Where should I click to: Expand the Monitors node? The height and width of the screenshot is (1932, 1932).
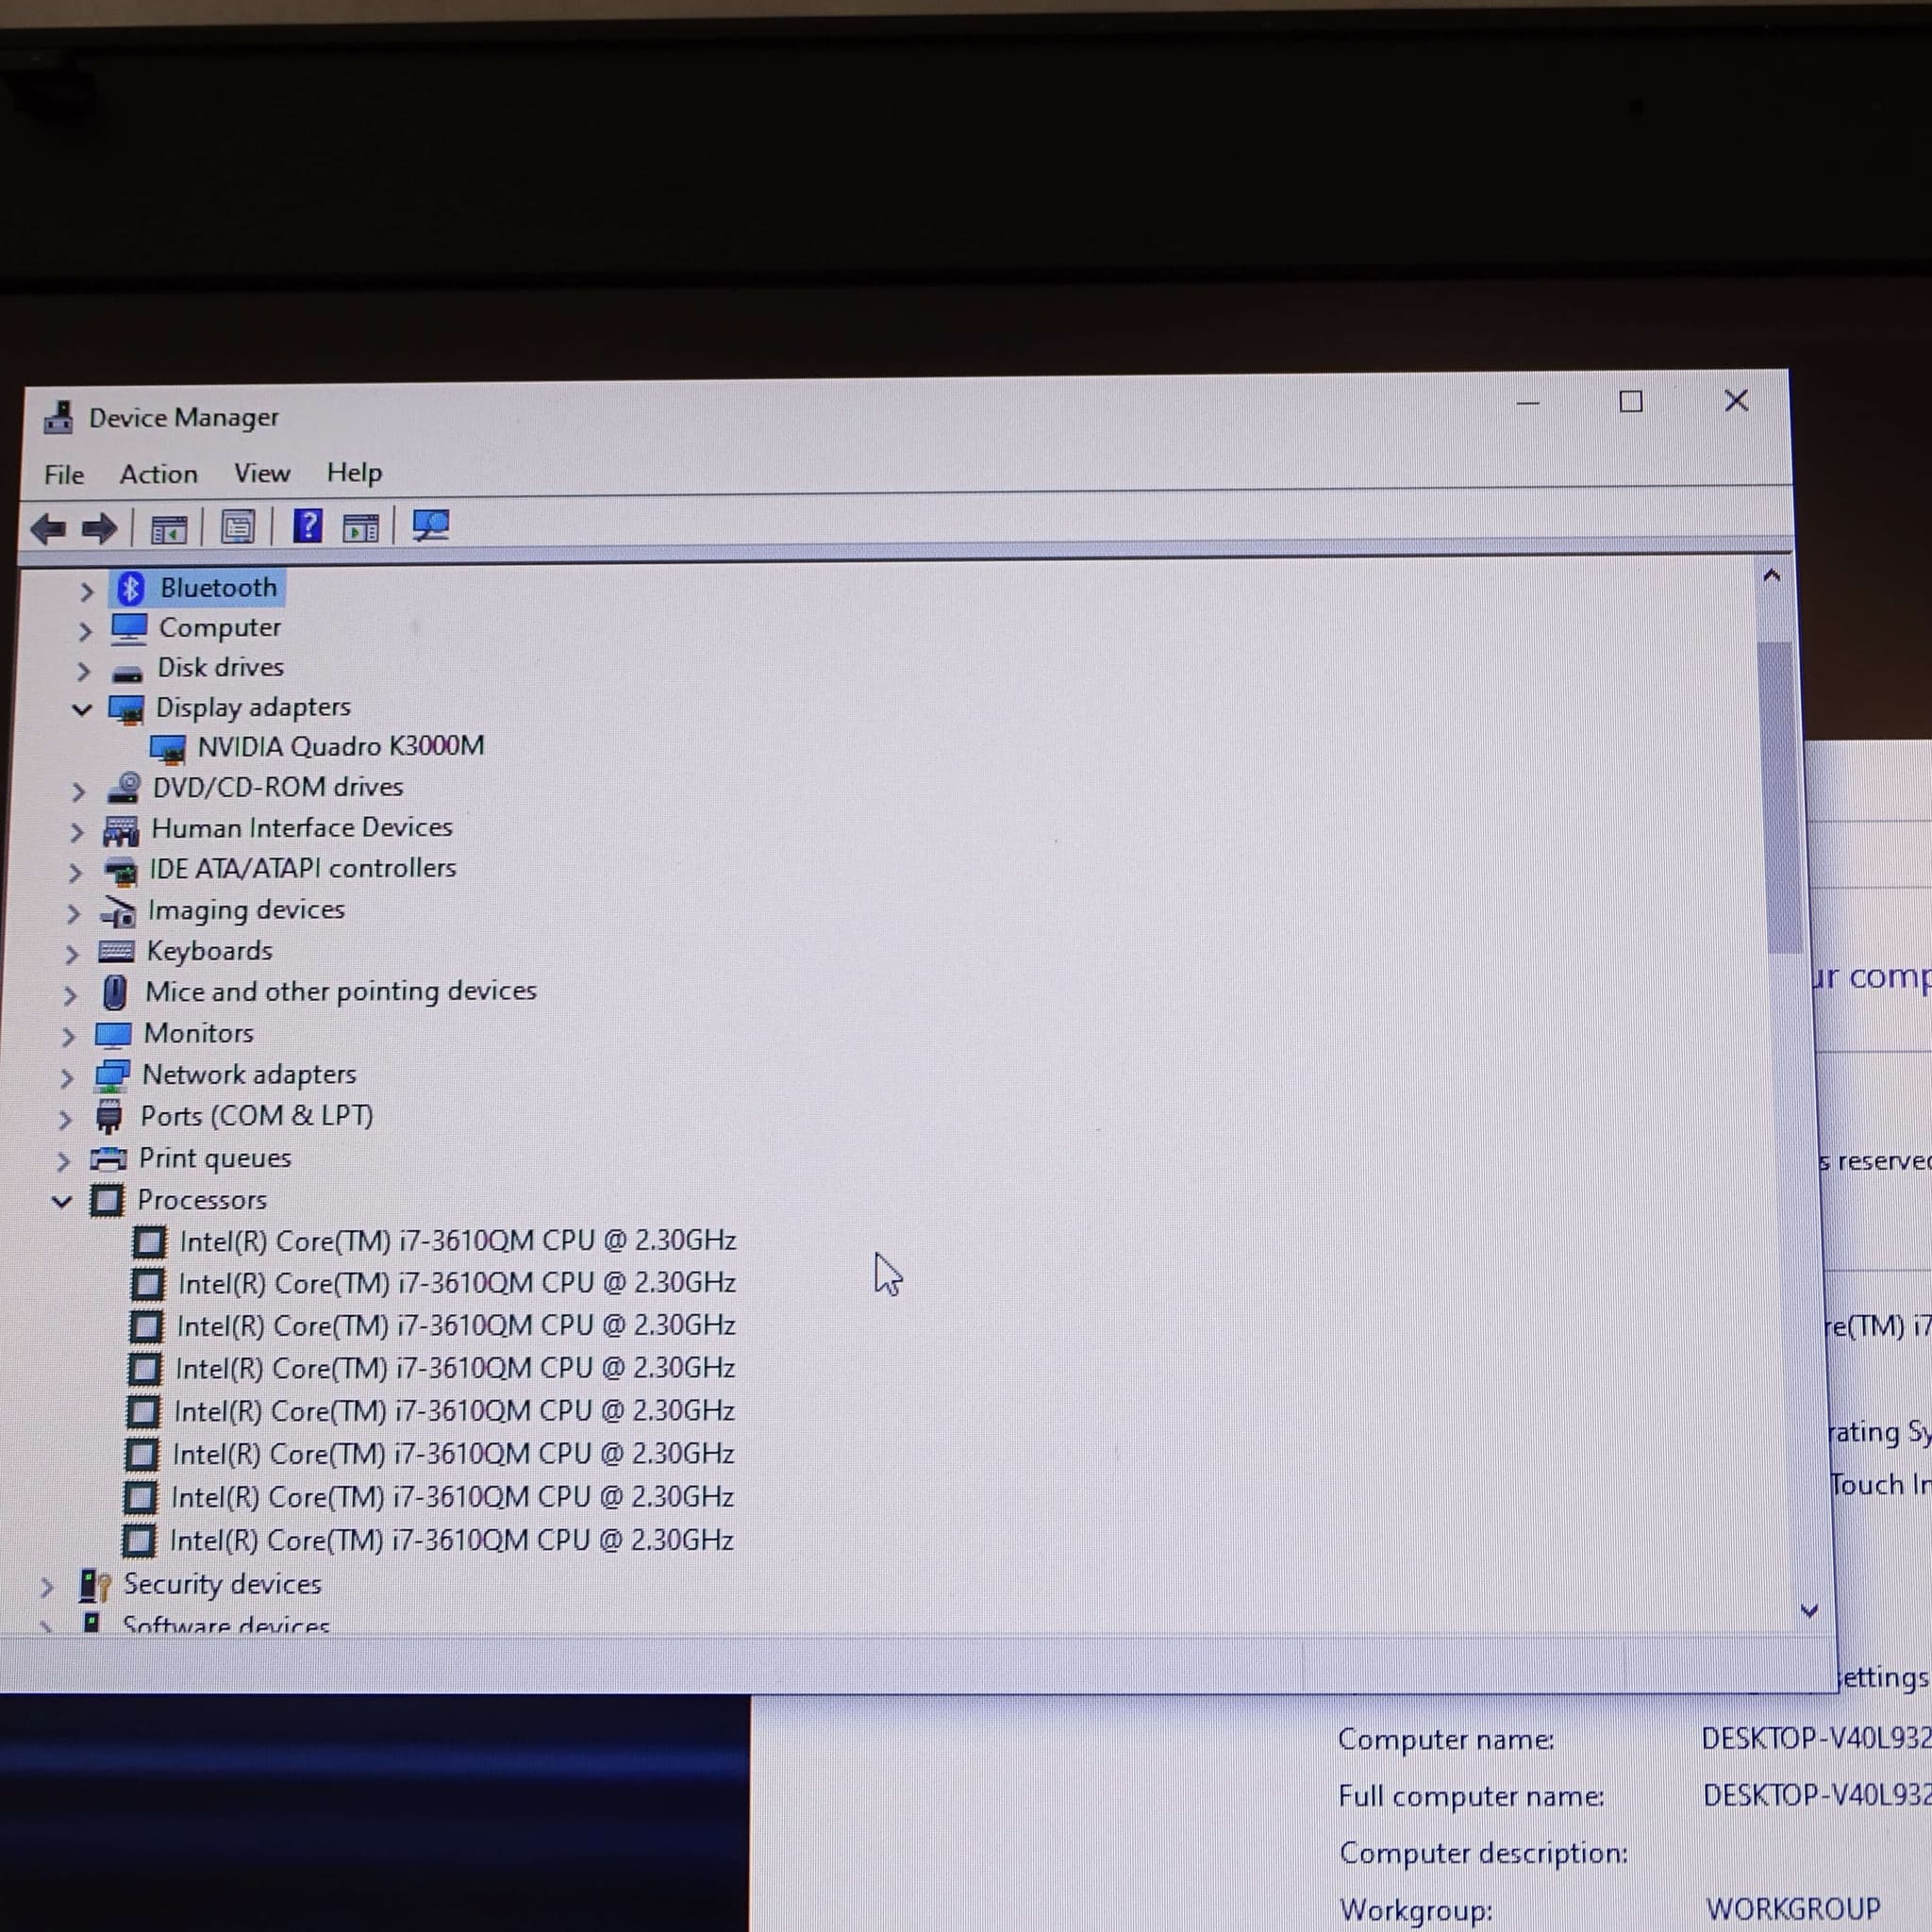pyautogui.click(x=69, y=1036)
